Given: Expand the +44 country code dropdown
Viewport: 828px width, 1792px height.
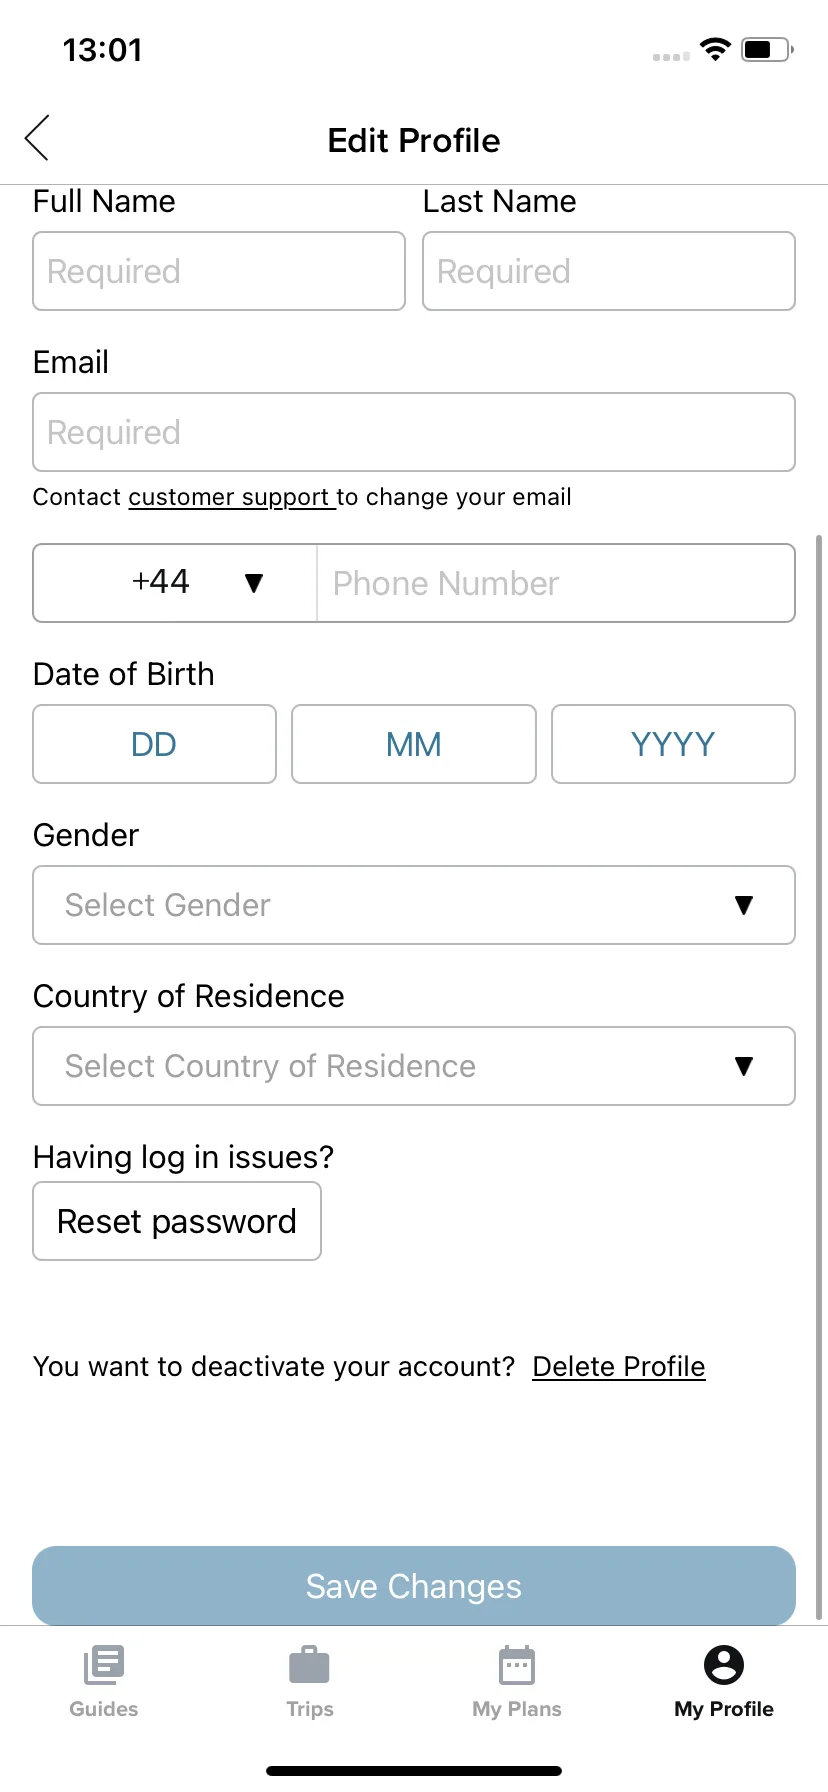Looking at the screenshot, I should [x=175, y=583].
